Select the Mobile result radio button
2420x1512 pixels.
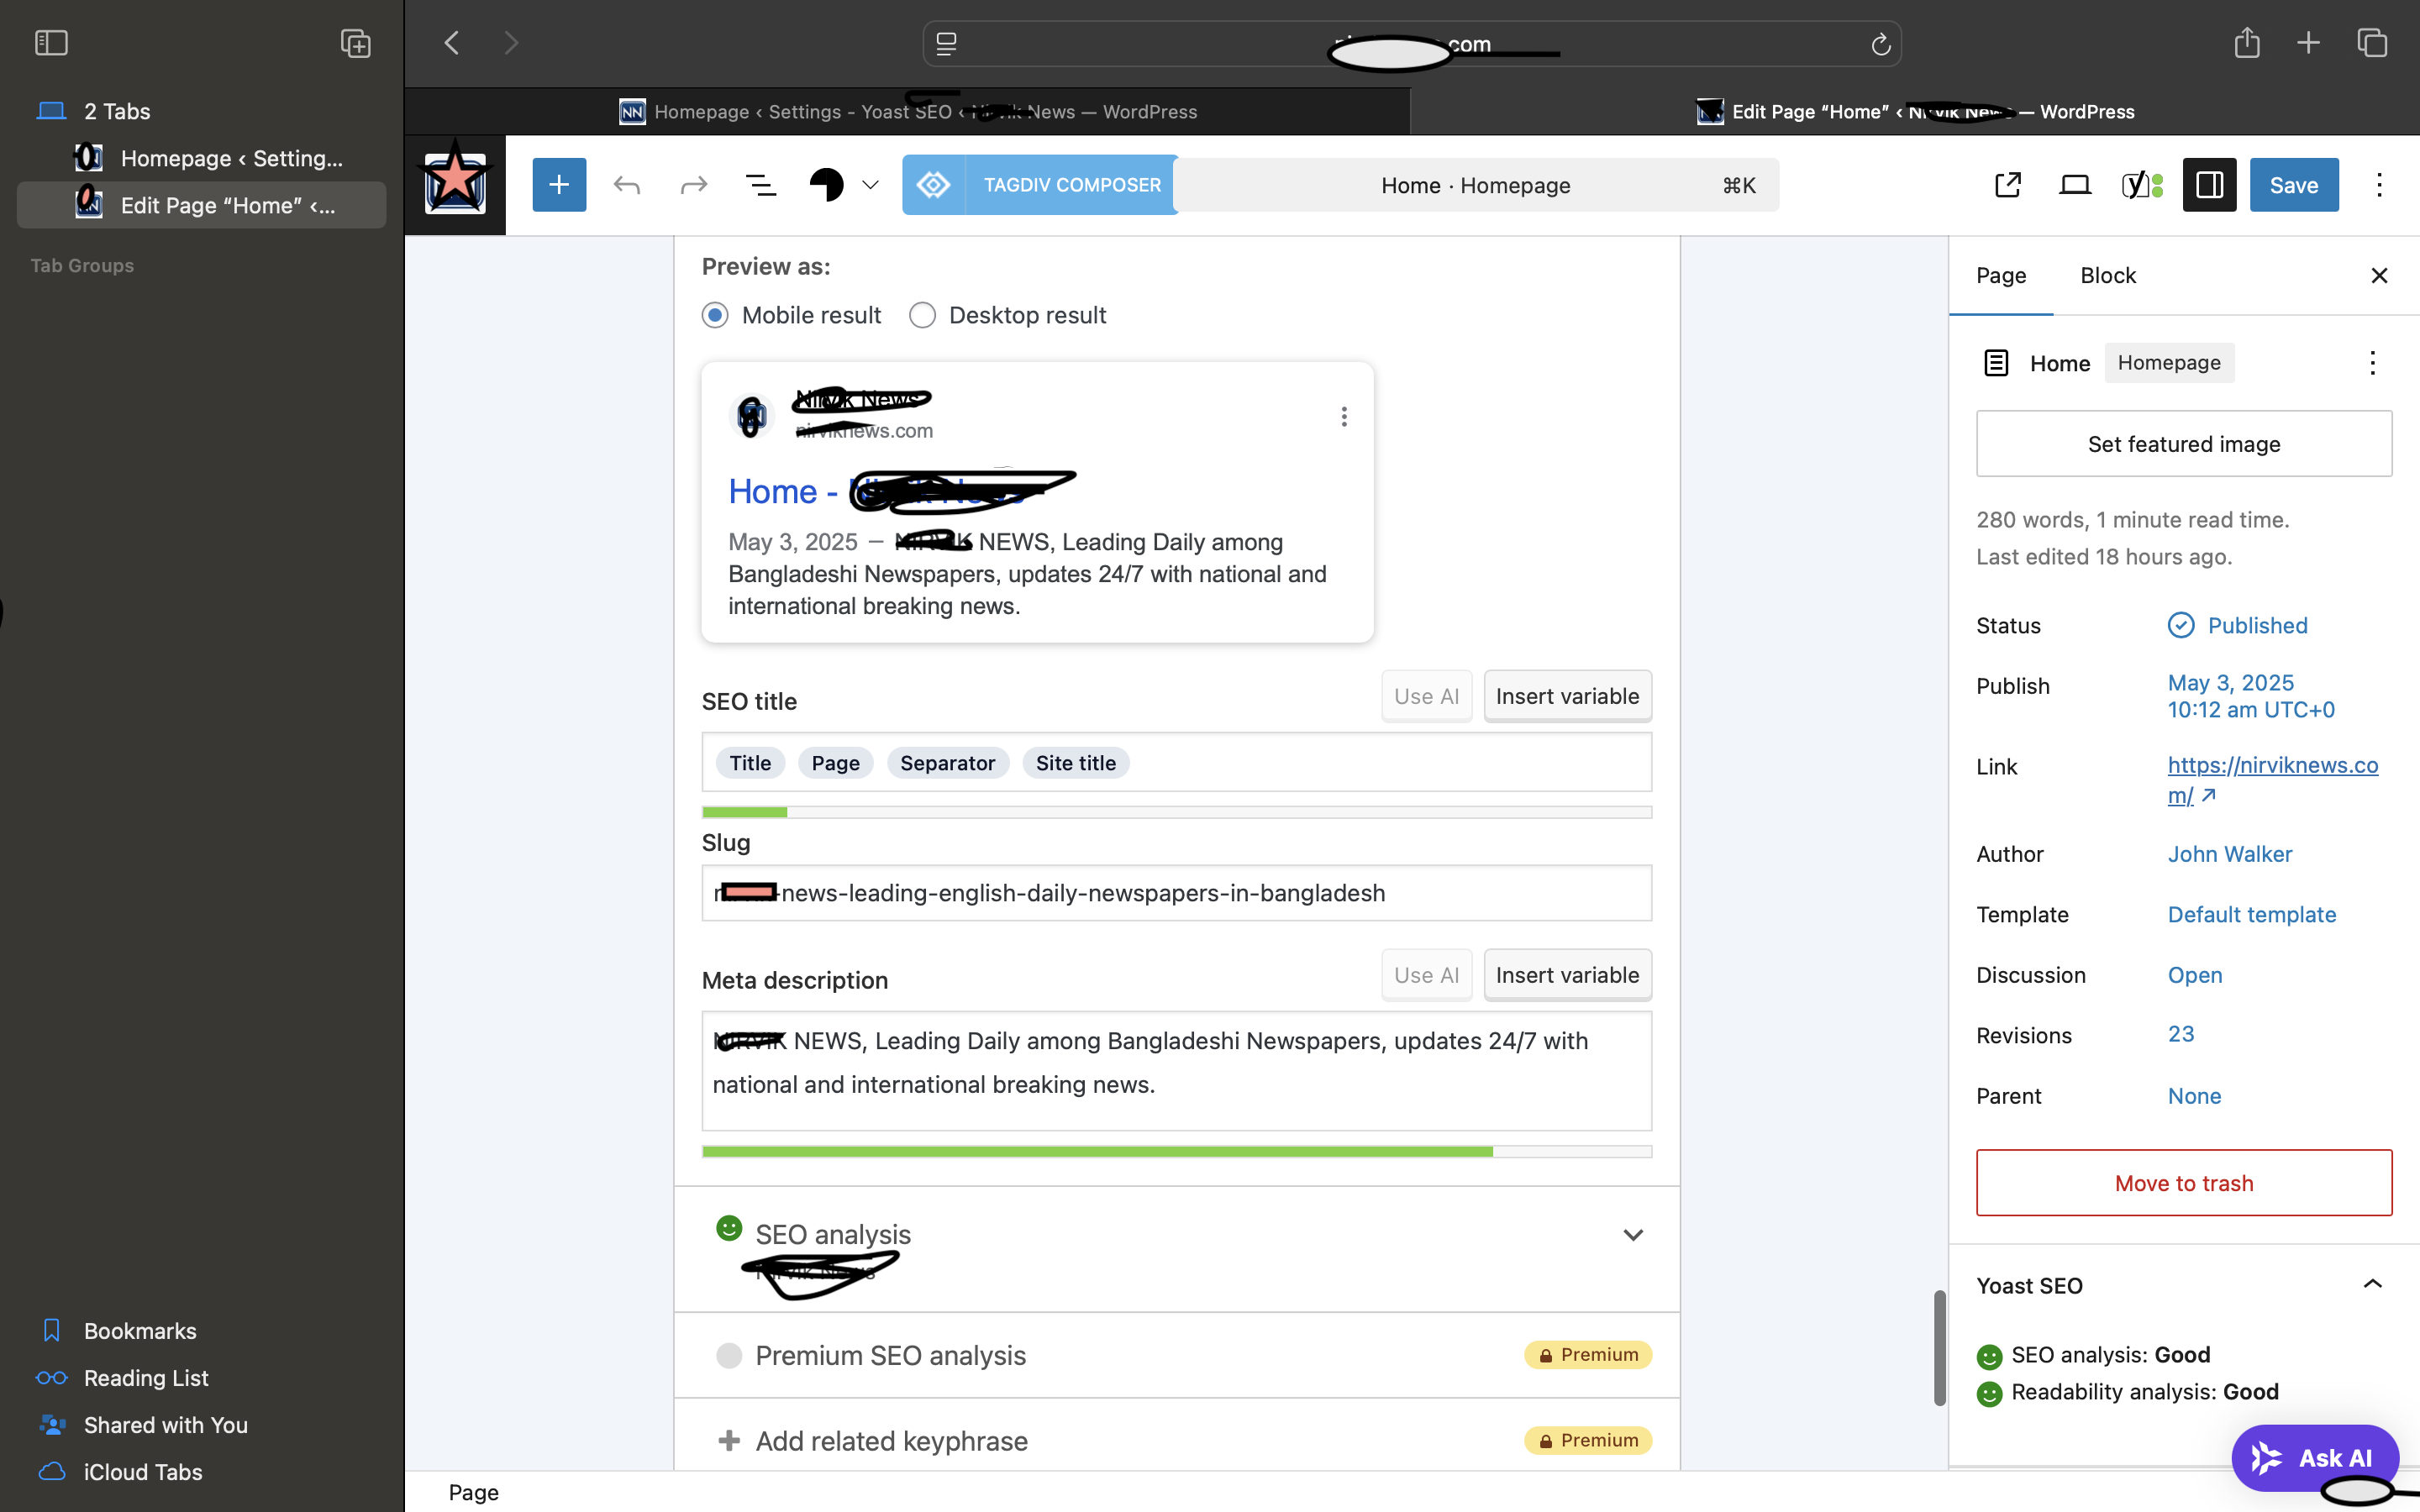[715, 314]
